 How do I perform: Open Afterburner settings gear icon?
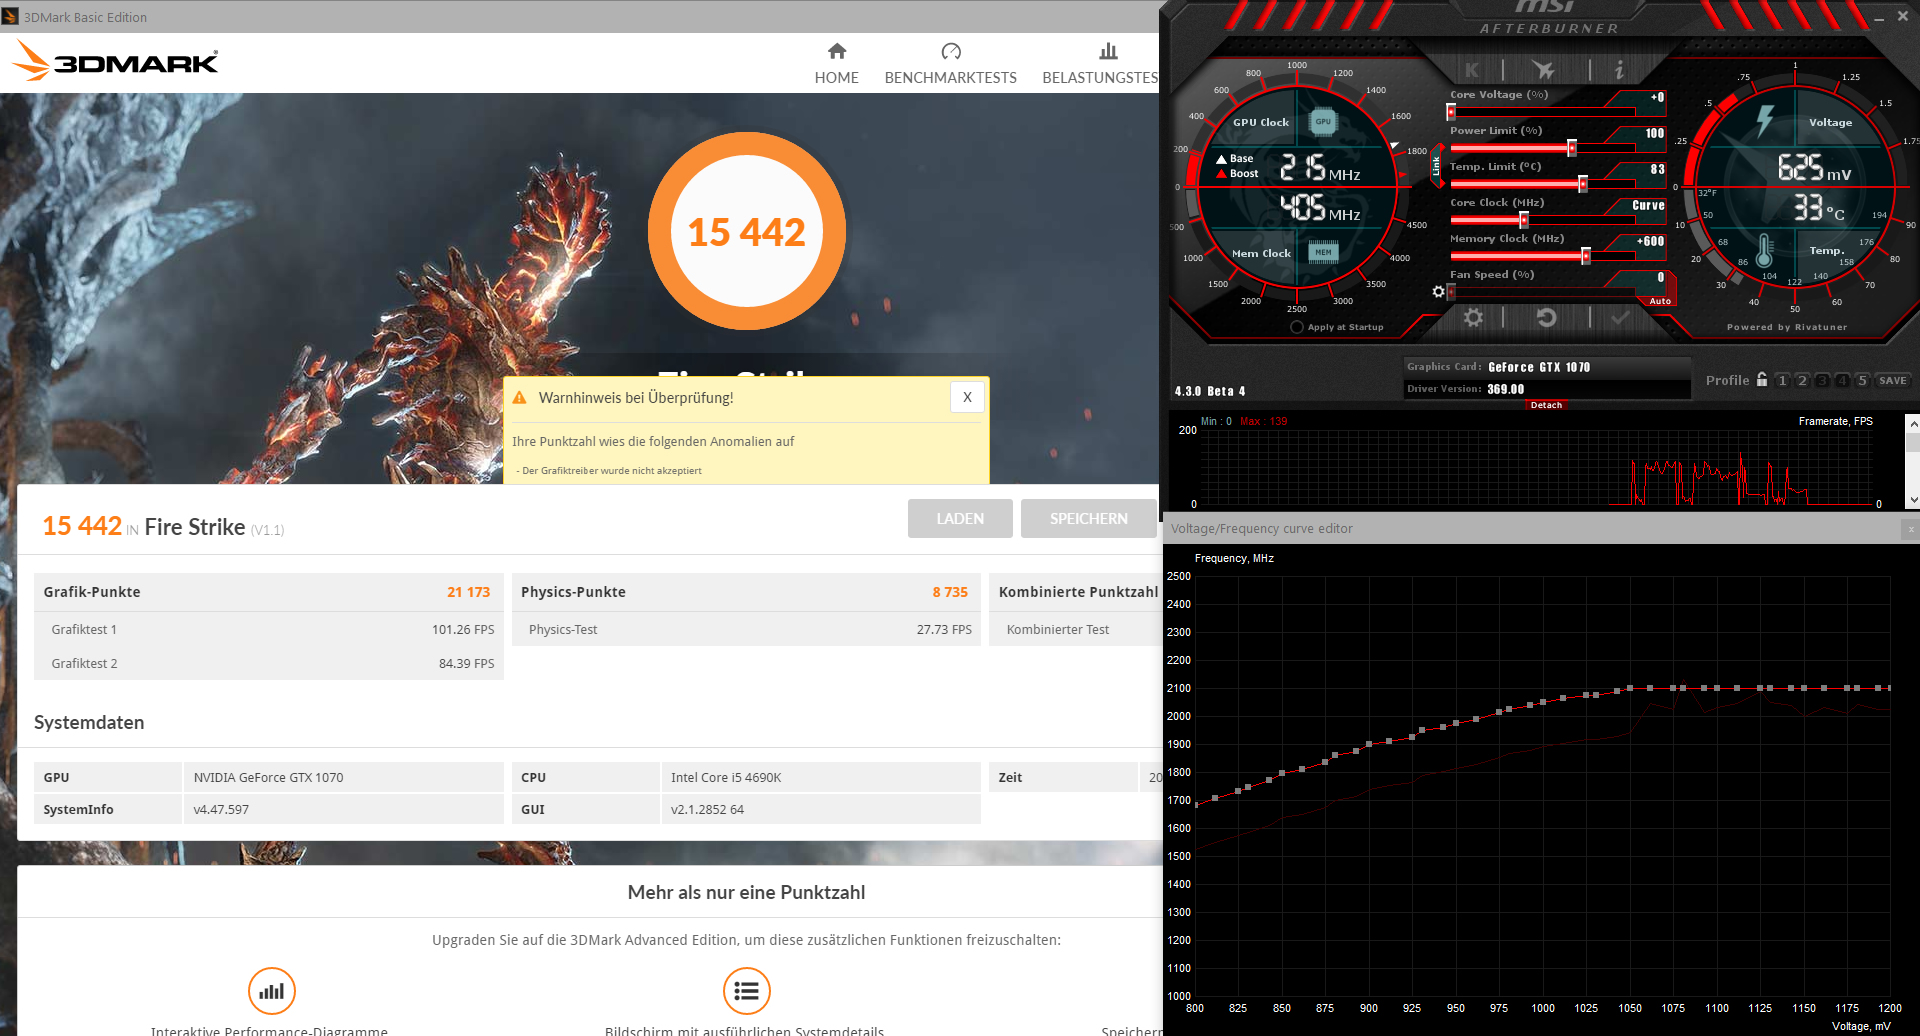[1473, 317]
